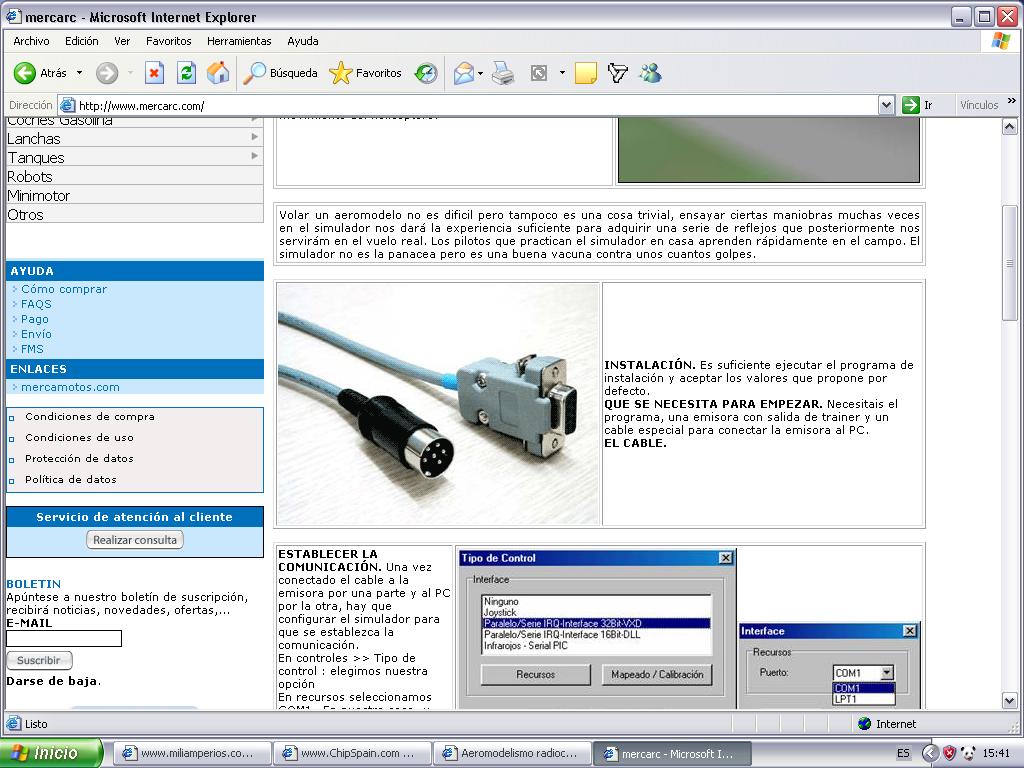
Task: Click the vertical page scrollbar thumb
Action: [x=1010, y=262]
